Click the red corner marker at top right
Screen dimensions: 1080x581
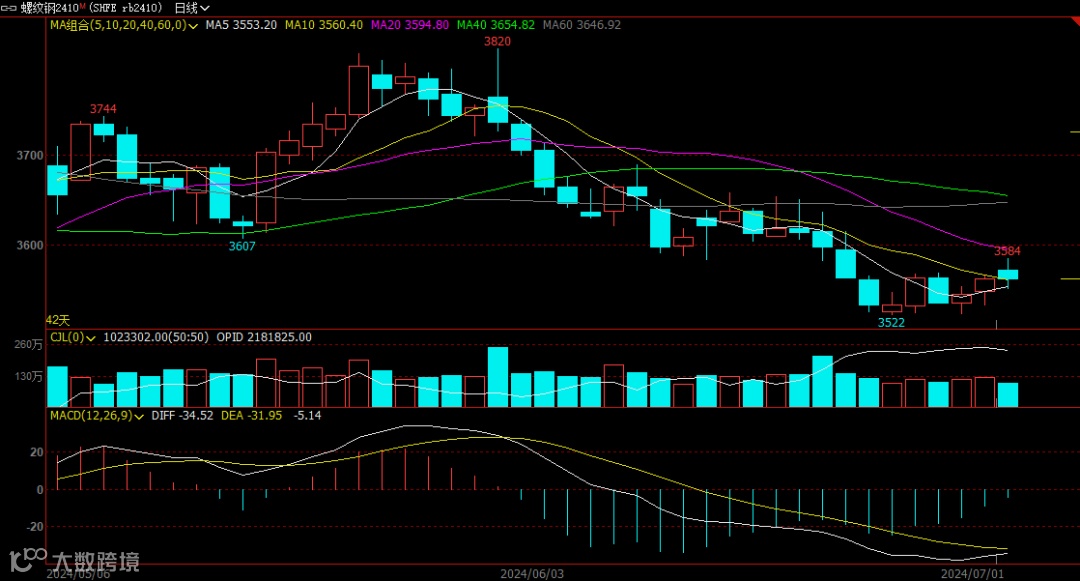coord(1075,21)
